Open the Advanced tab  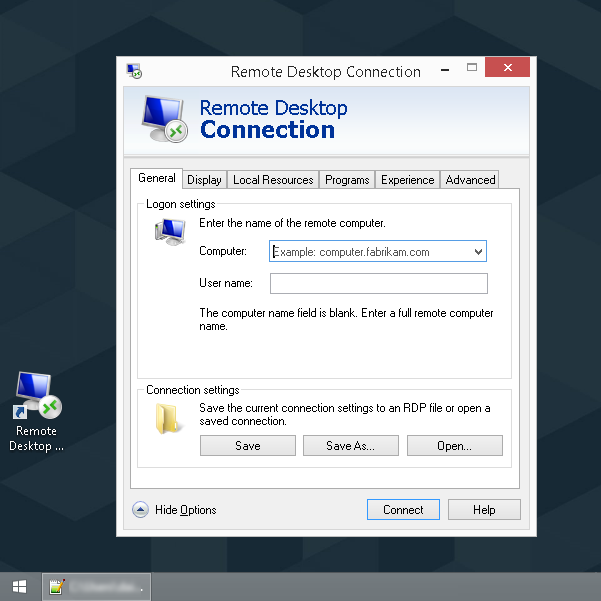(470, 180)
